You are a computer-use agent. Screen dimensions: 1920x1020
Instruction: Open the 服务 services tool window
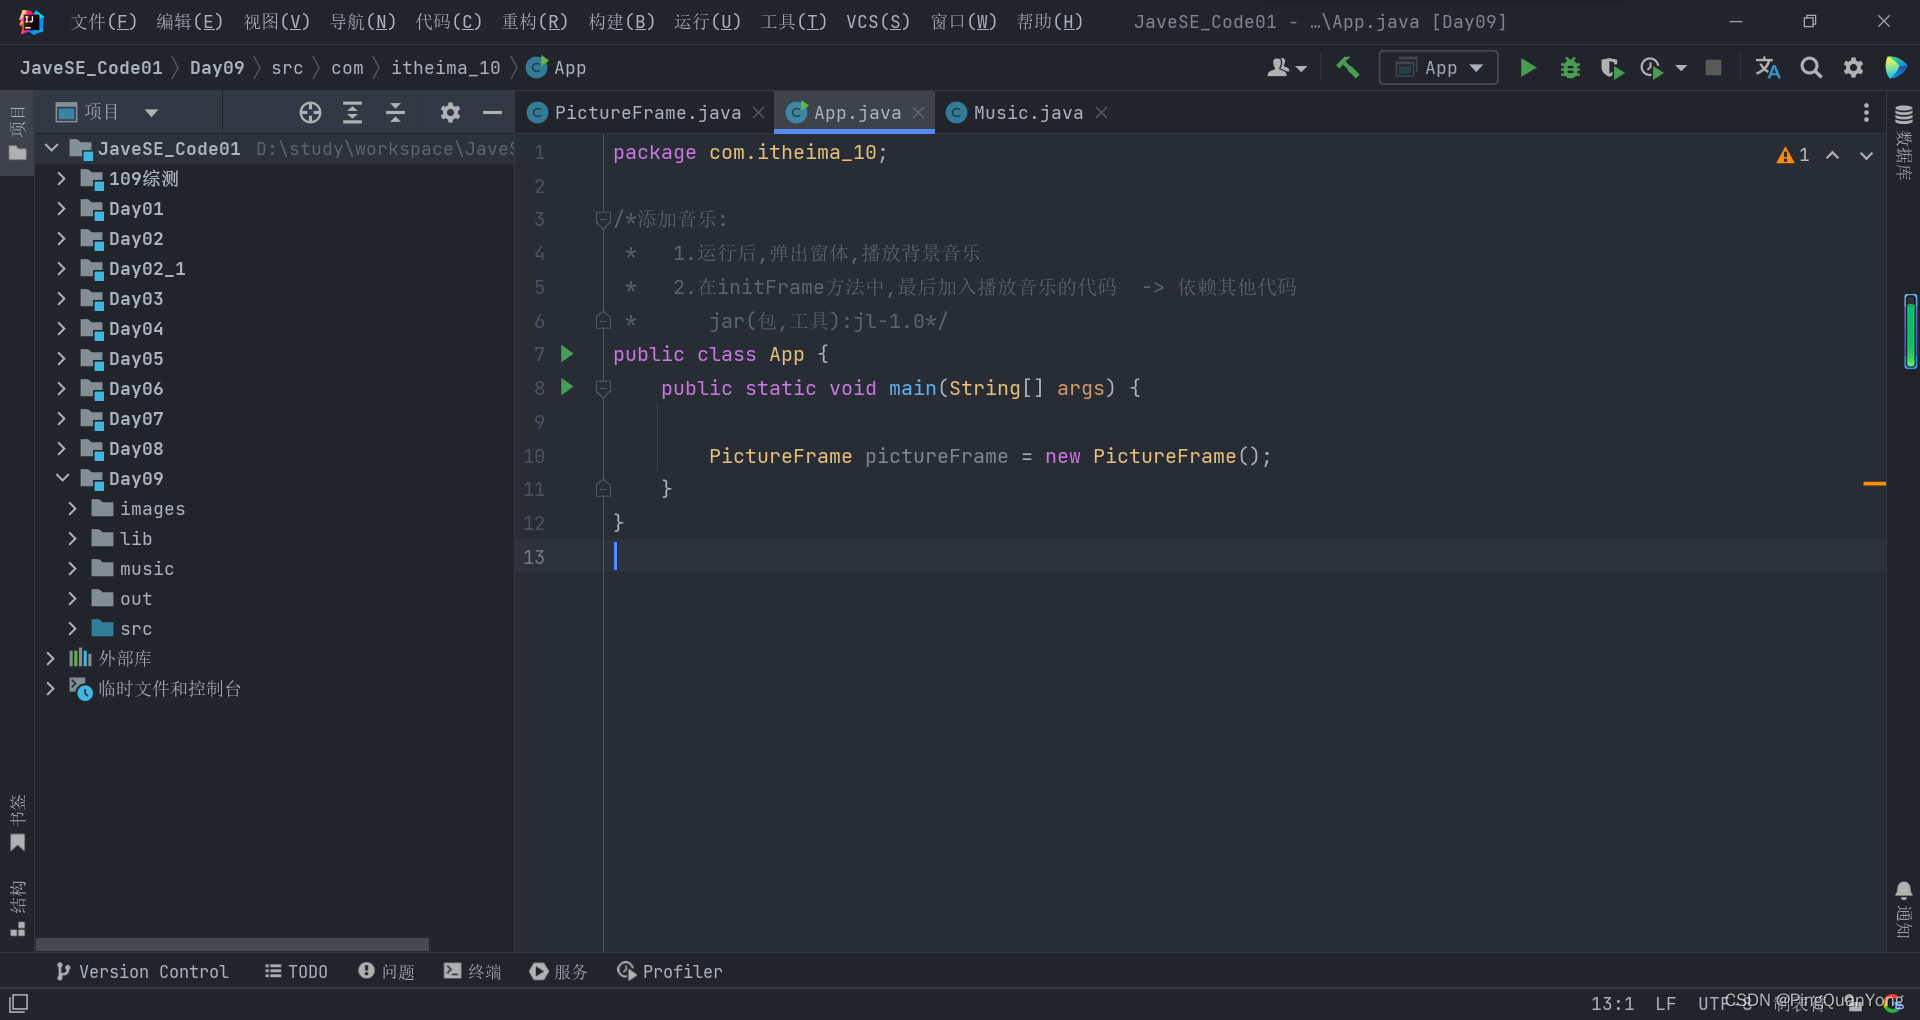click(x=558, y=971)
